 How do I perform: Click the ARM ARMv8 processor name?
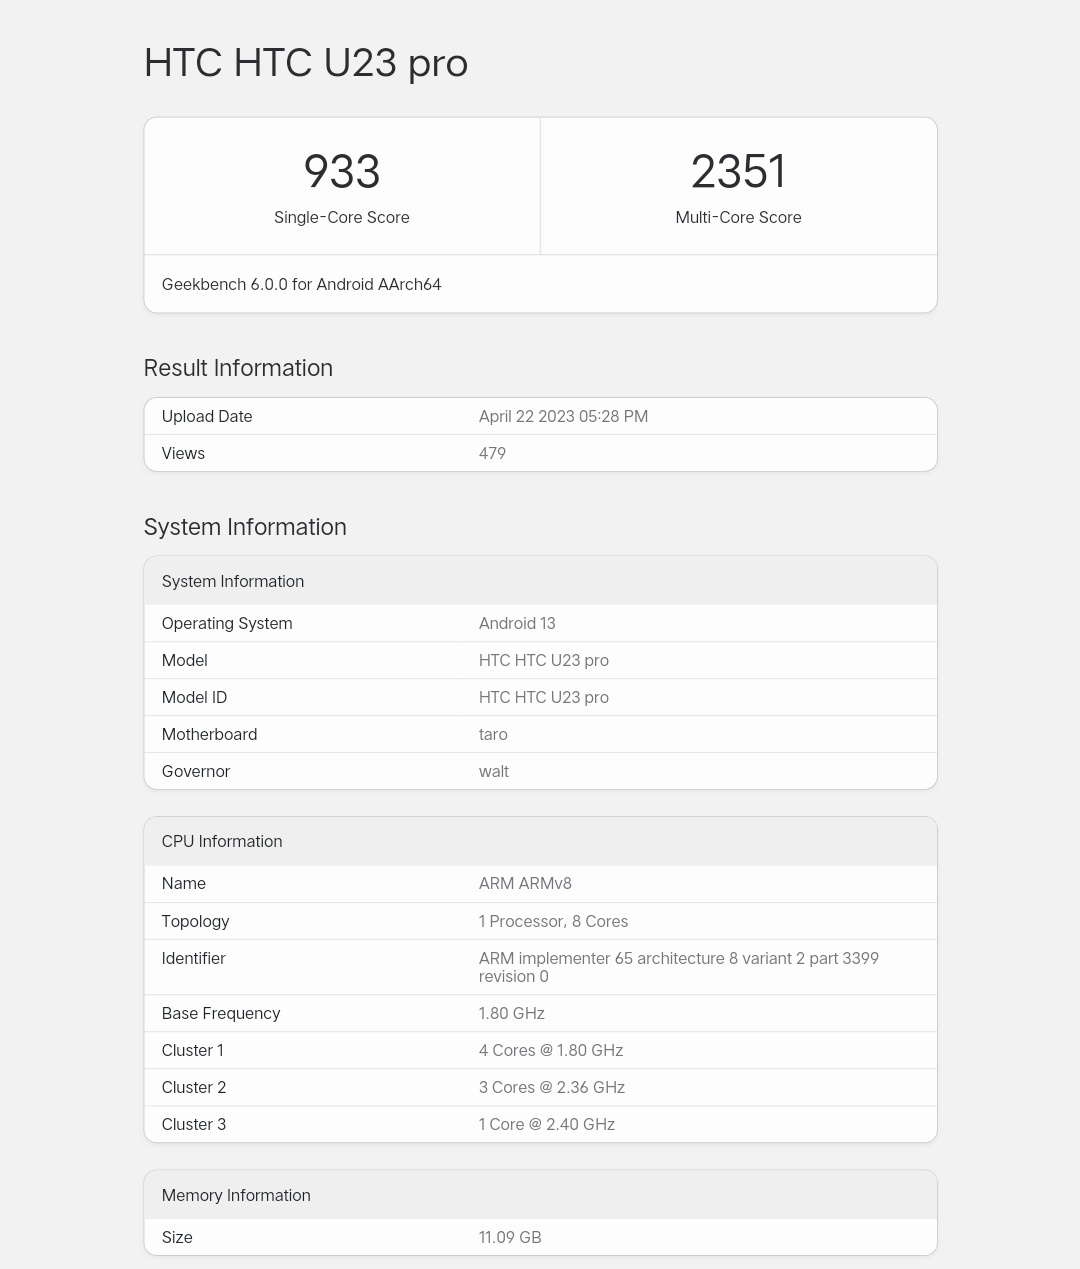(524, 884)
